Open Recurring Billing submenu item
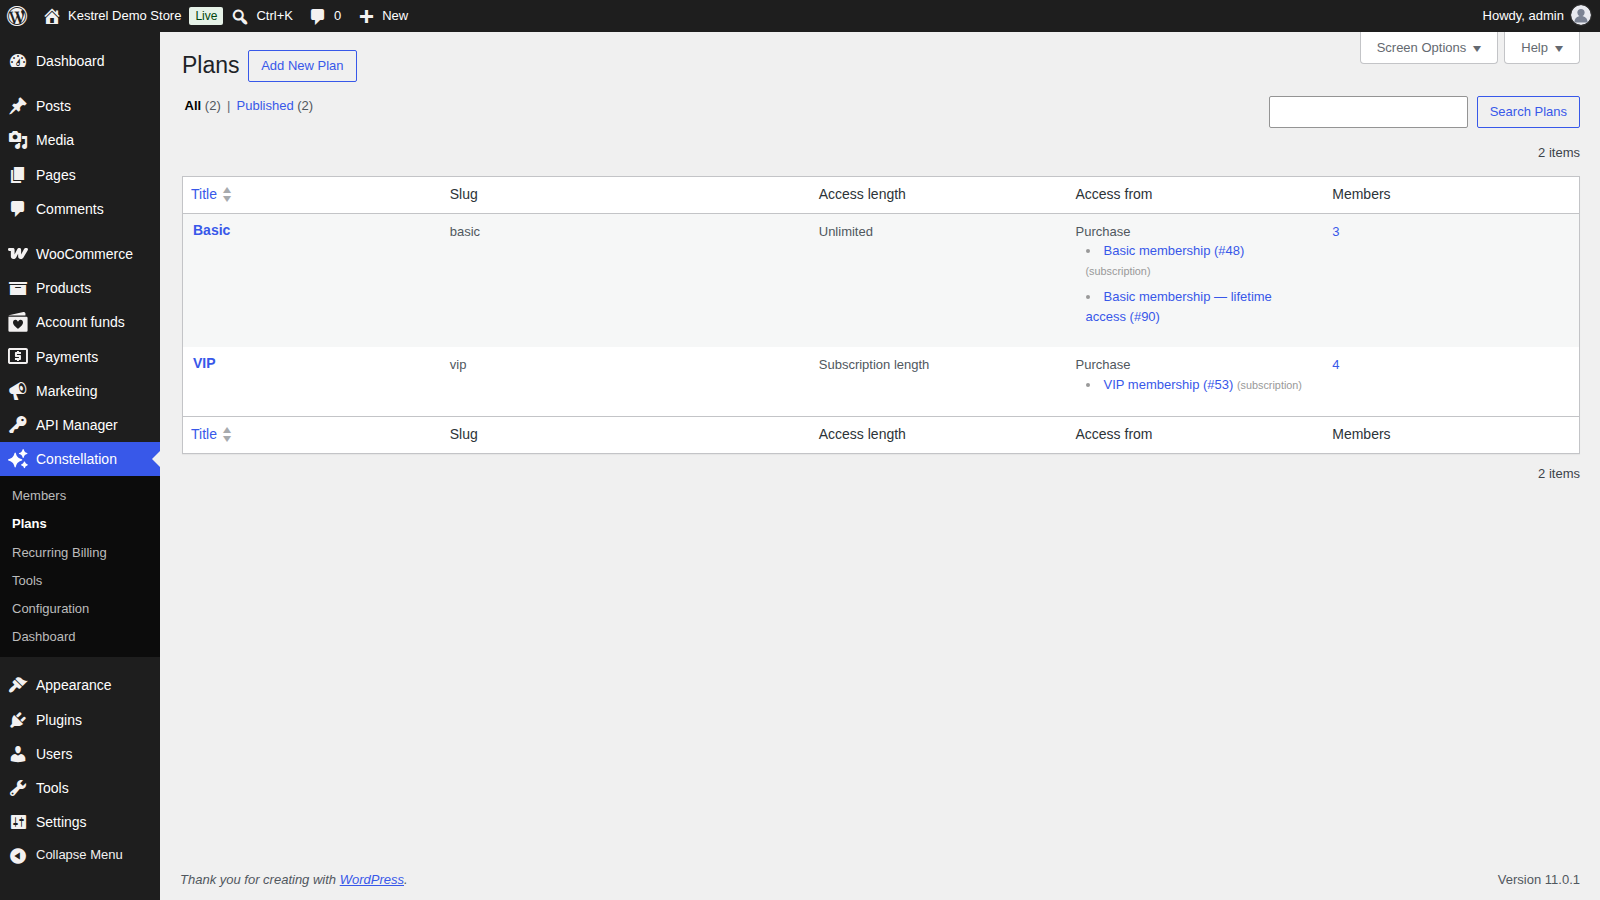This screenshot has width=1600, height=900. [59, 553]
